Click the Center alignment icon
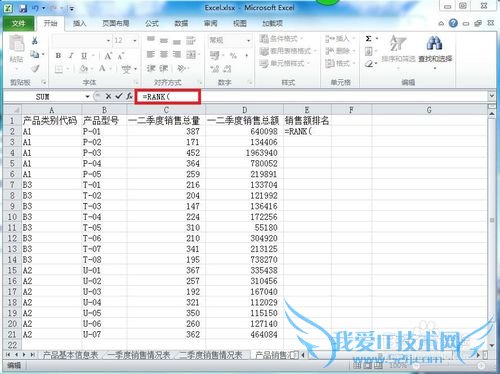Screen dimensions: 500x374 (x=164, y=54)
